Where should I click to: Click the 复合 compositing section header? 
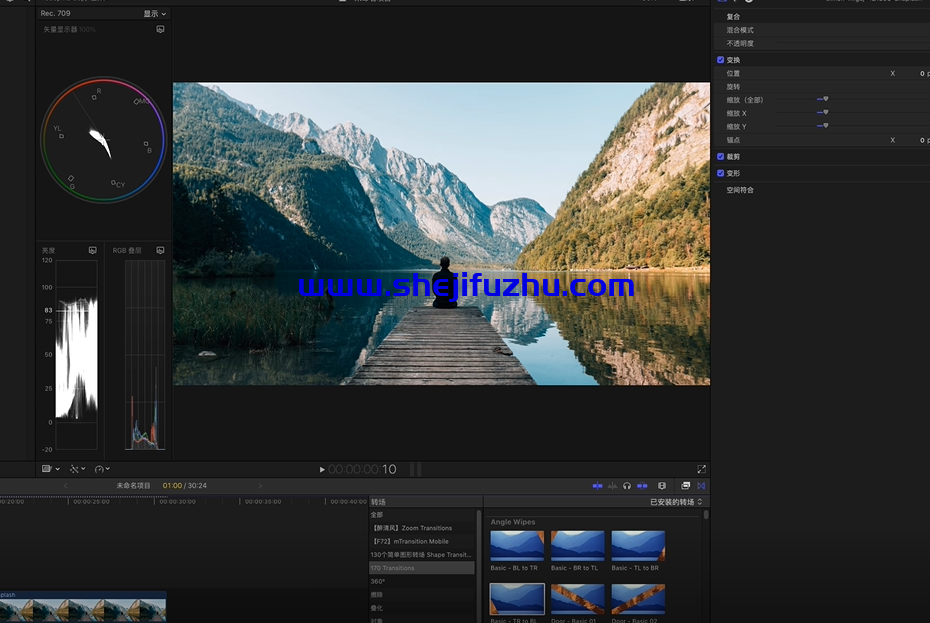(733, 17)
